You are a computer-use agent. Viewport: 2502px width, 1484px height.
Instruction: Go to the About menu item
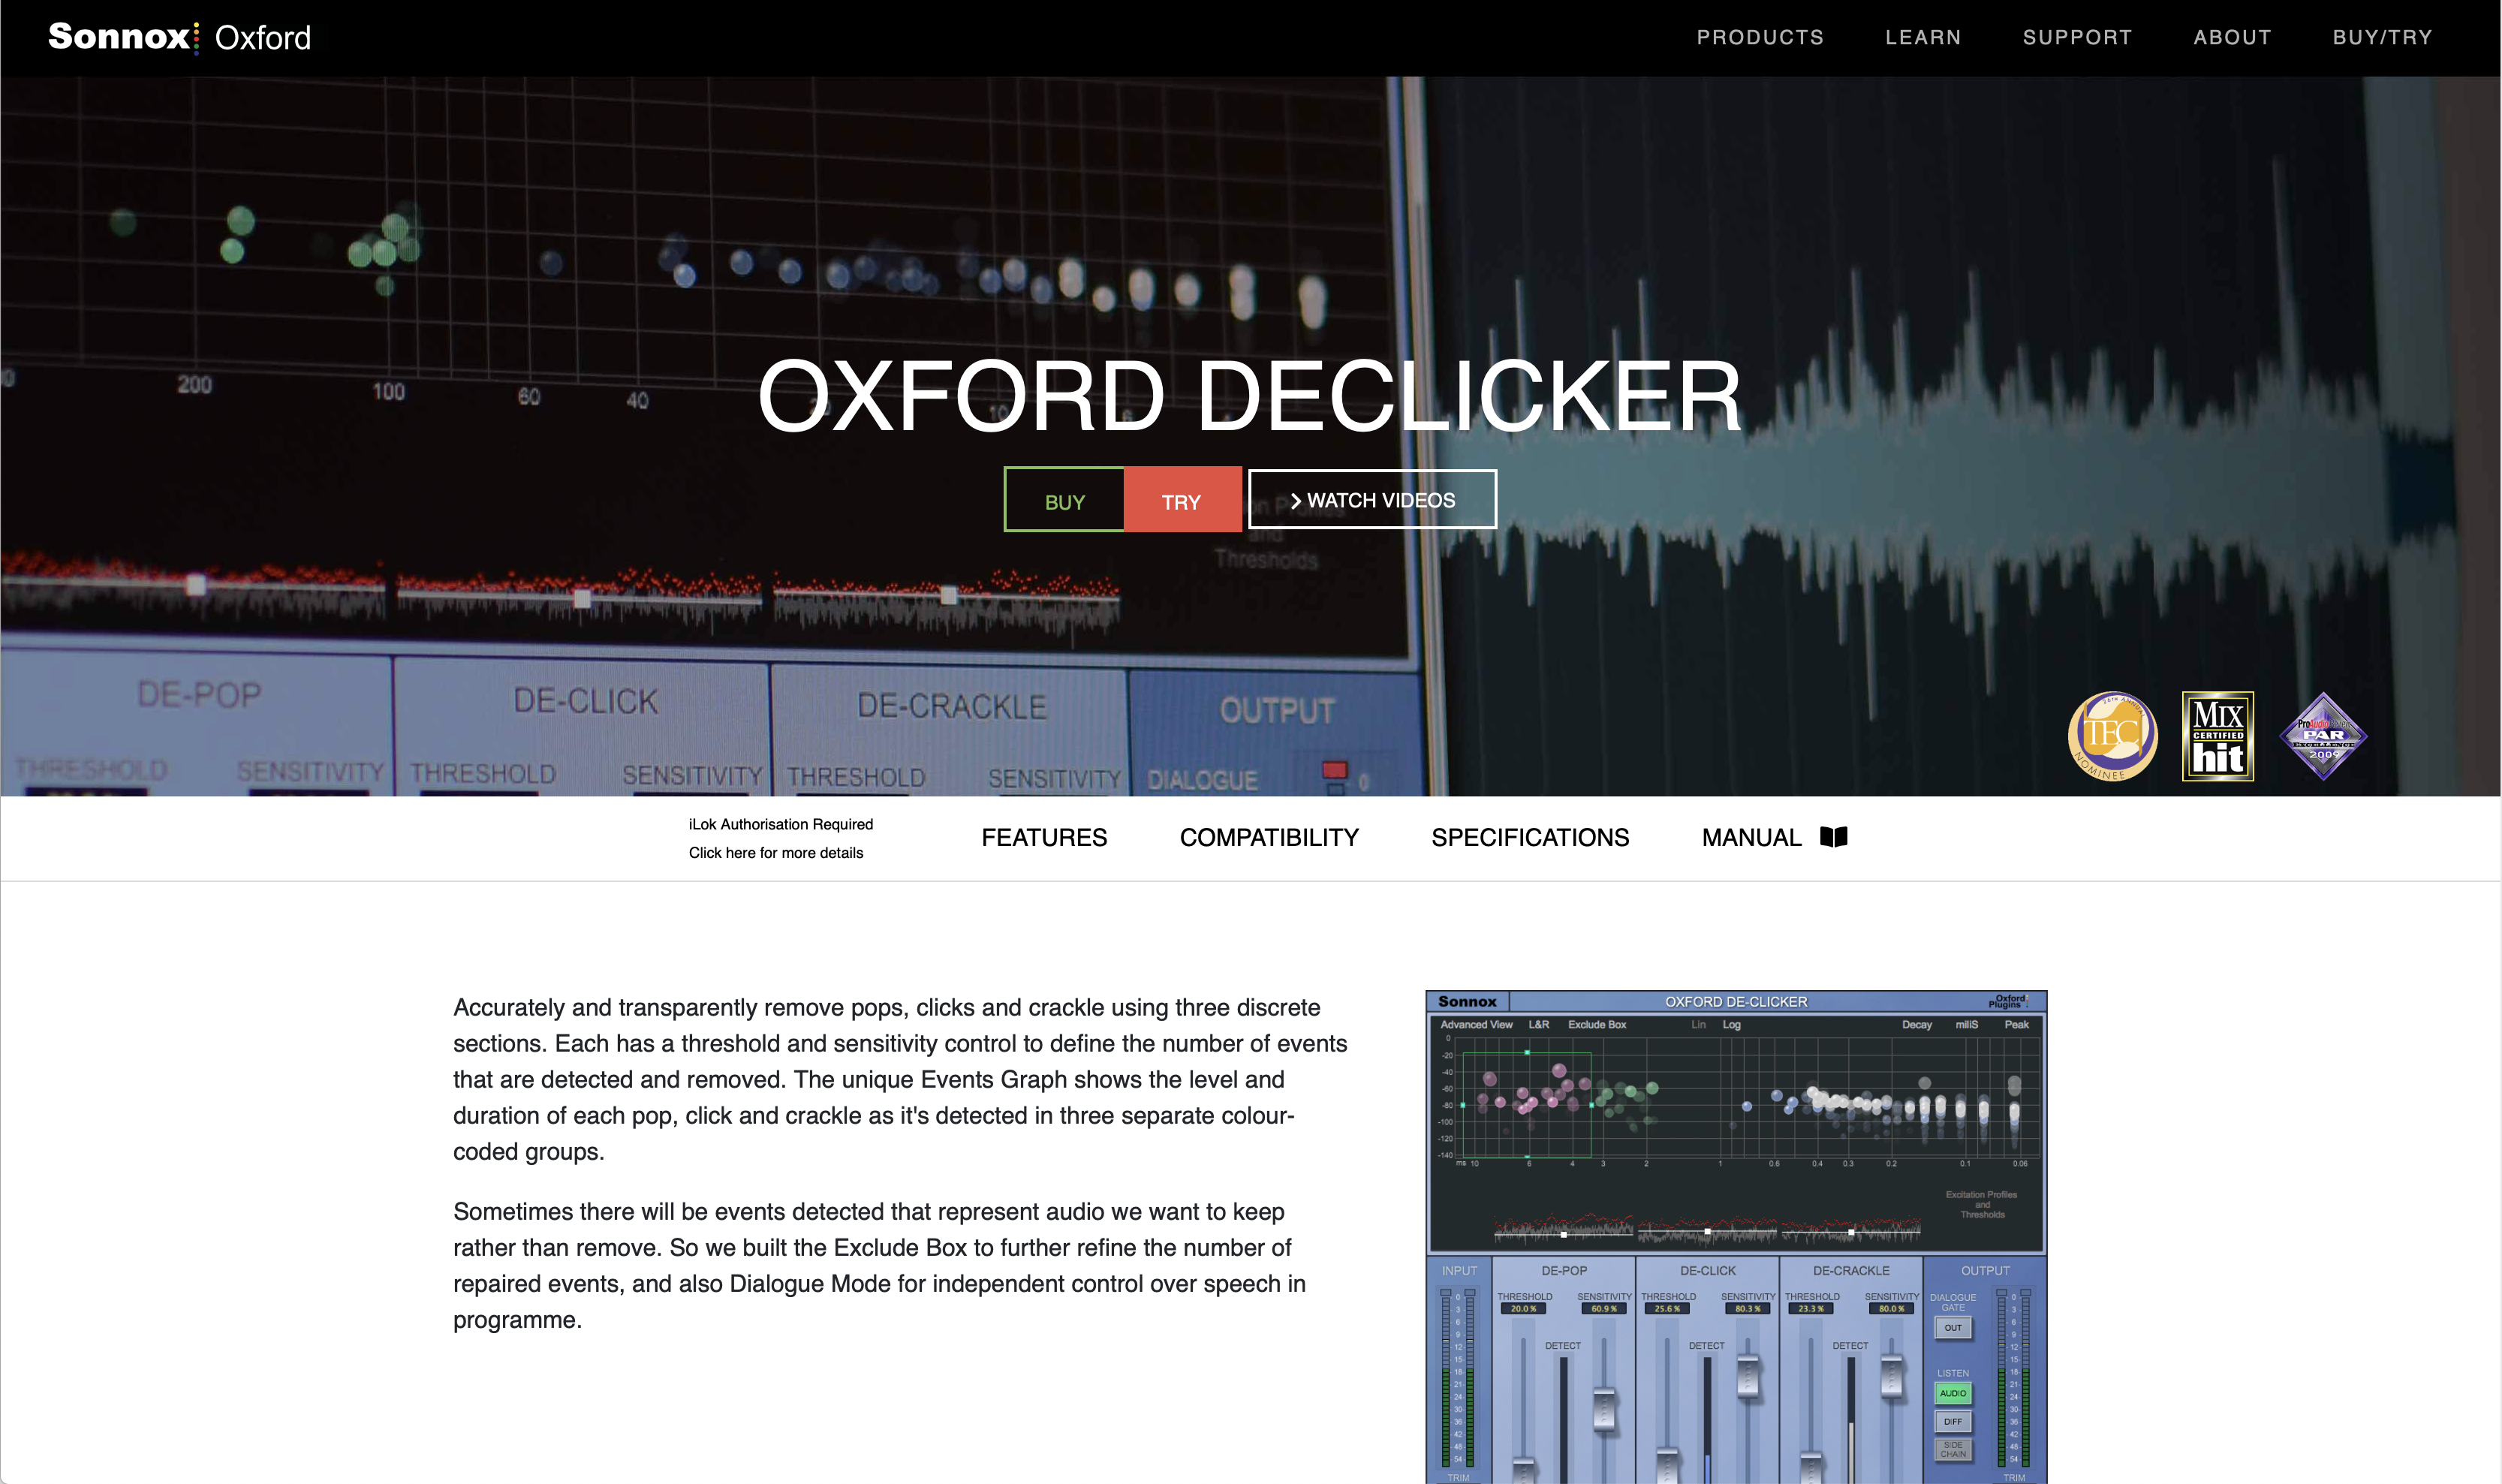pyautogui.click(x=2232, y=37)
